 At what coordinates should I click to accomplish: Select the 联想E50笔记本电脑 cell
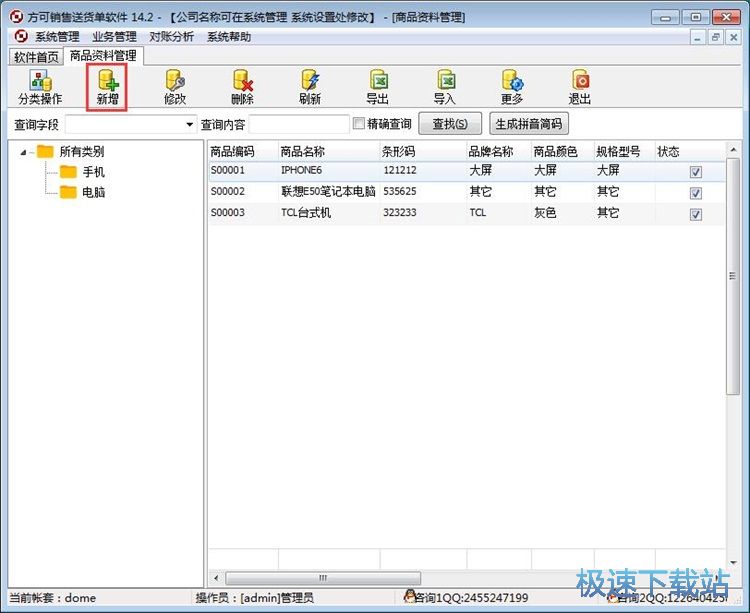[328, 191]
